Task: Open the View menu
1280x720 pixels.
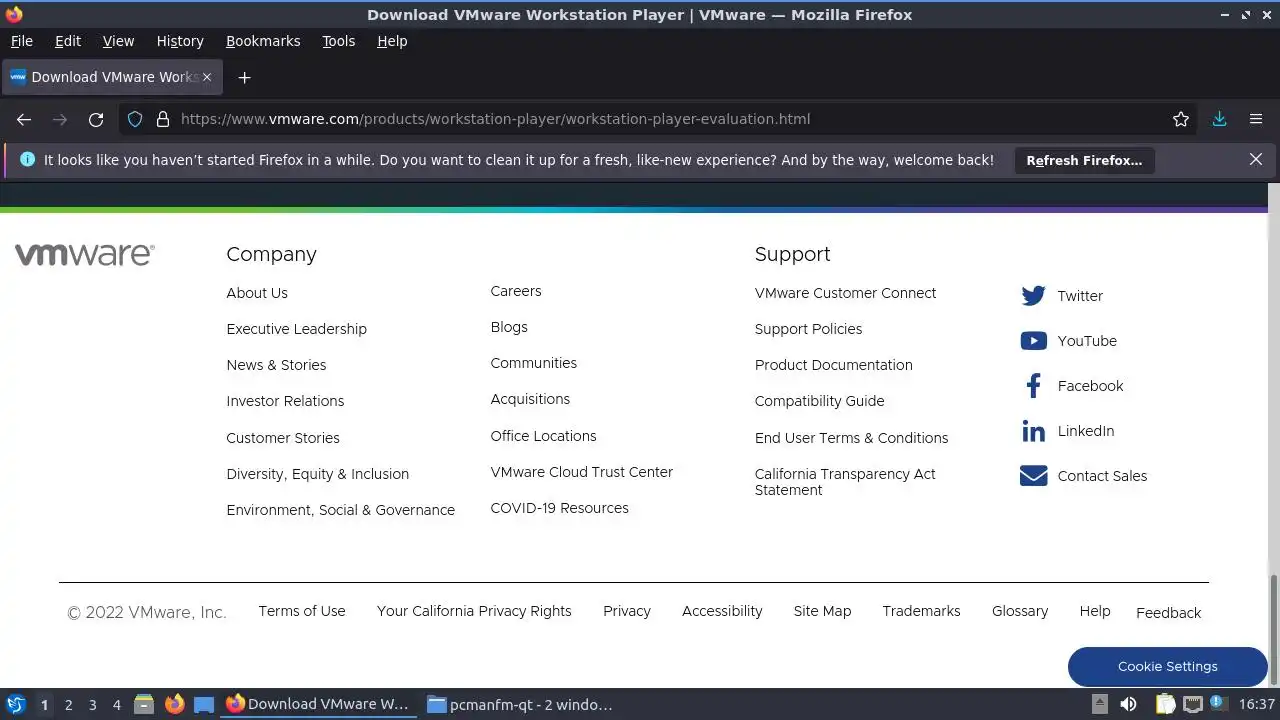Action: (x=118, y=41)
